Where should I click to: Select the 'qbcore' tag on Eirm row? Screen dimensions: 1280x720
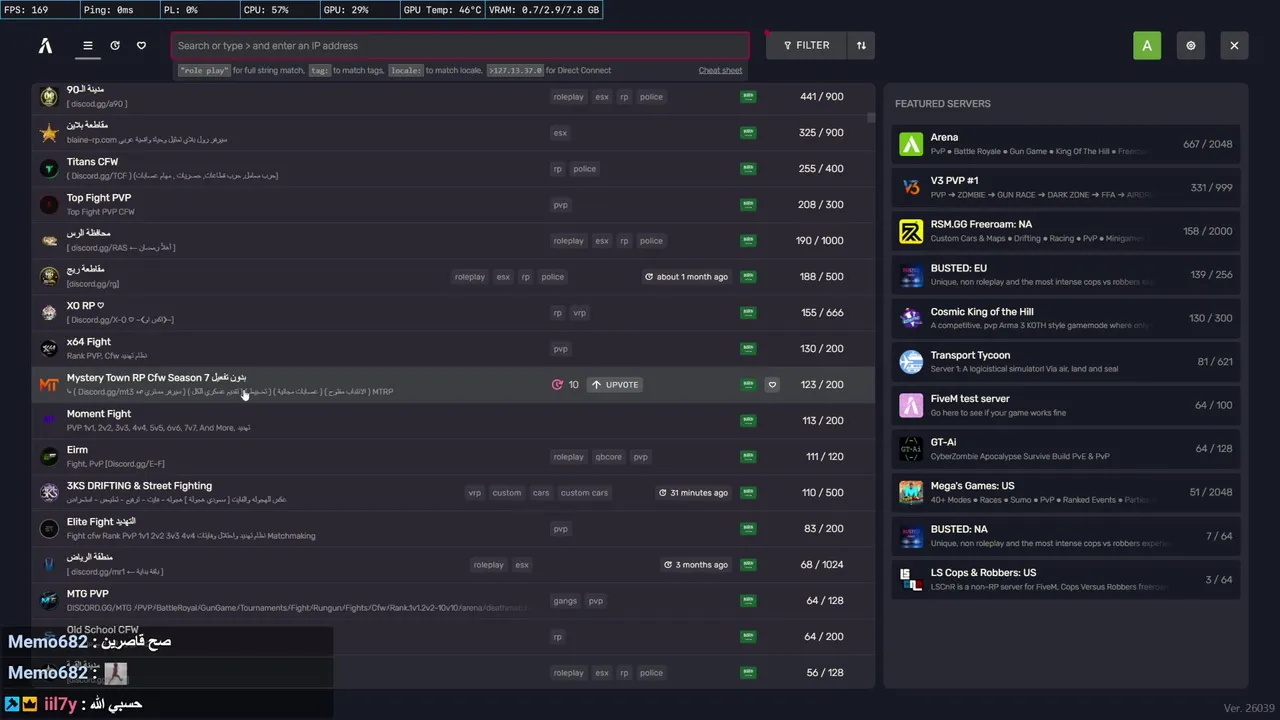pos(609,457)
